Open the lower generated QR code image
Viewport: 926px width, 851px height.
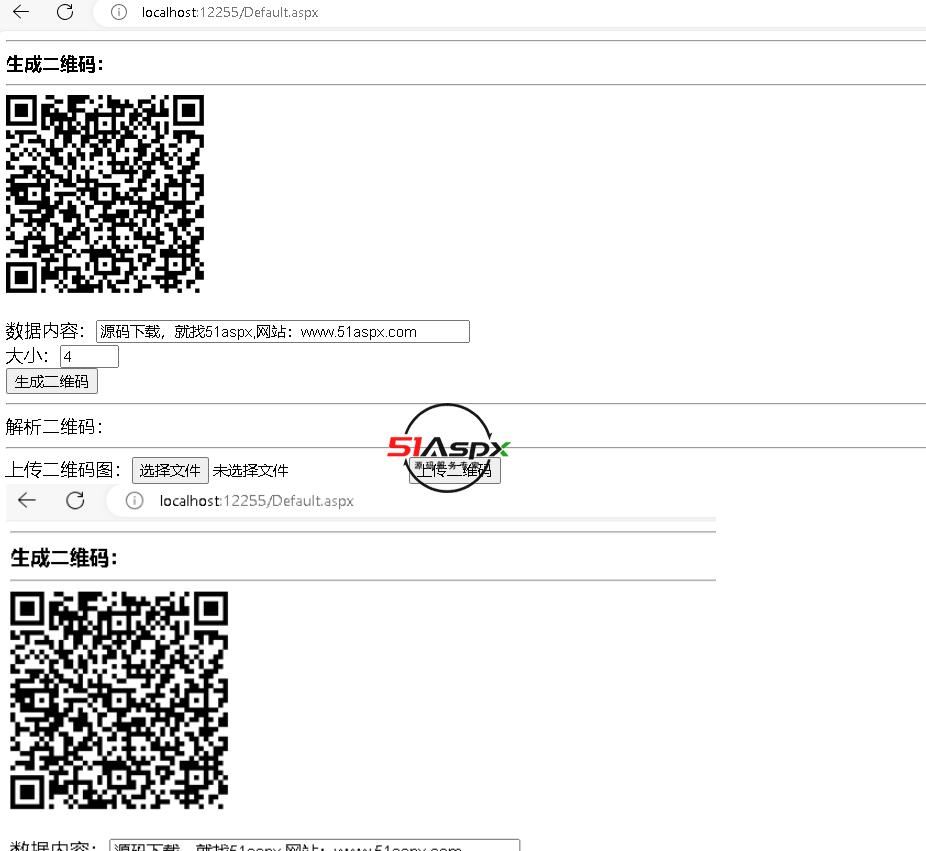click(119, 700)
